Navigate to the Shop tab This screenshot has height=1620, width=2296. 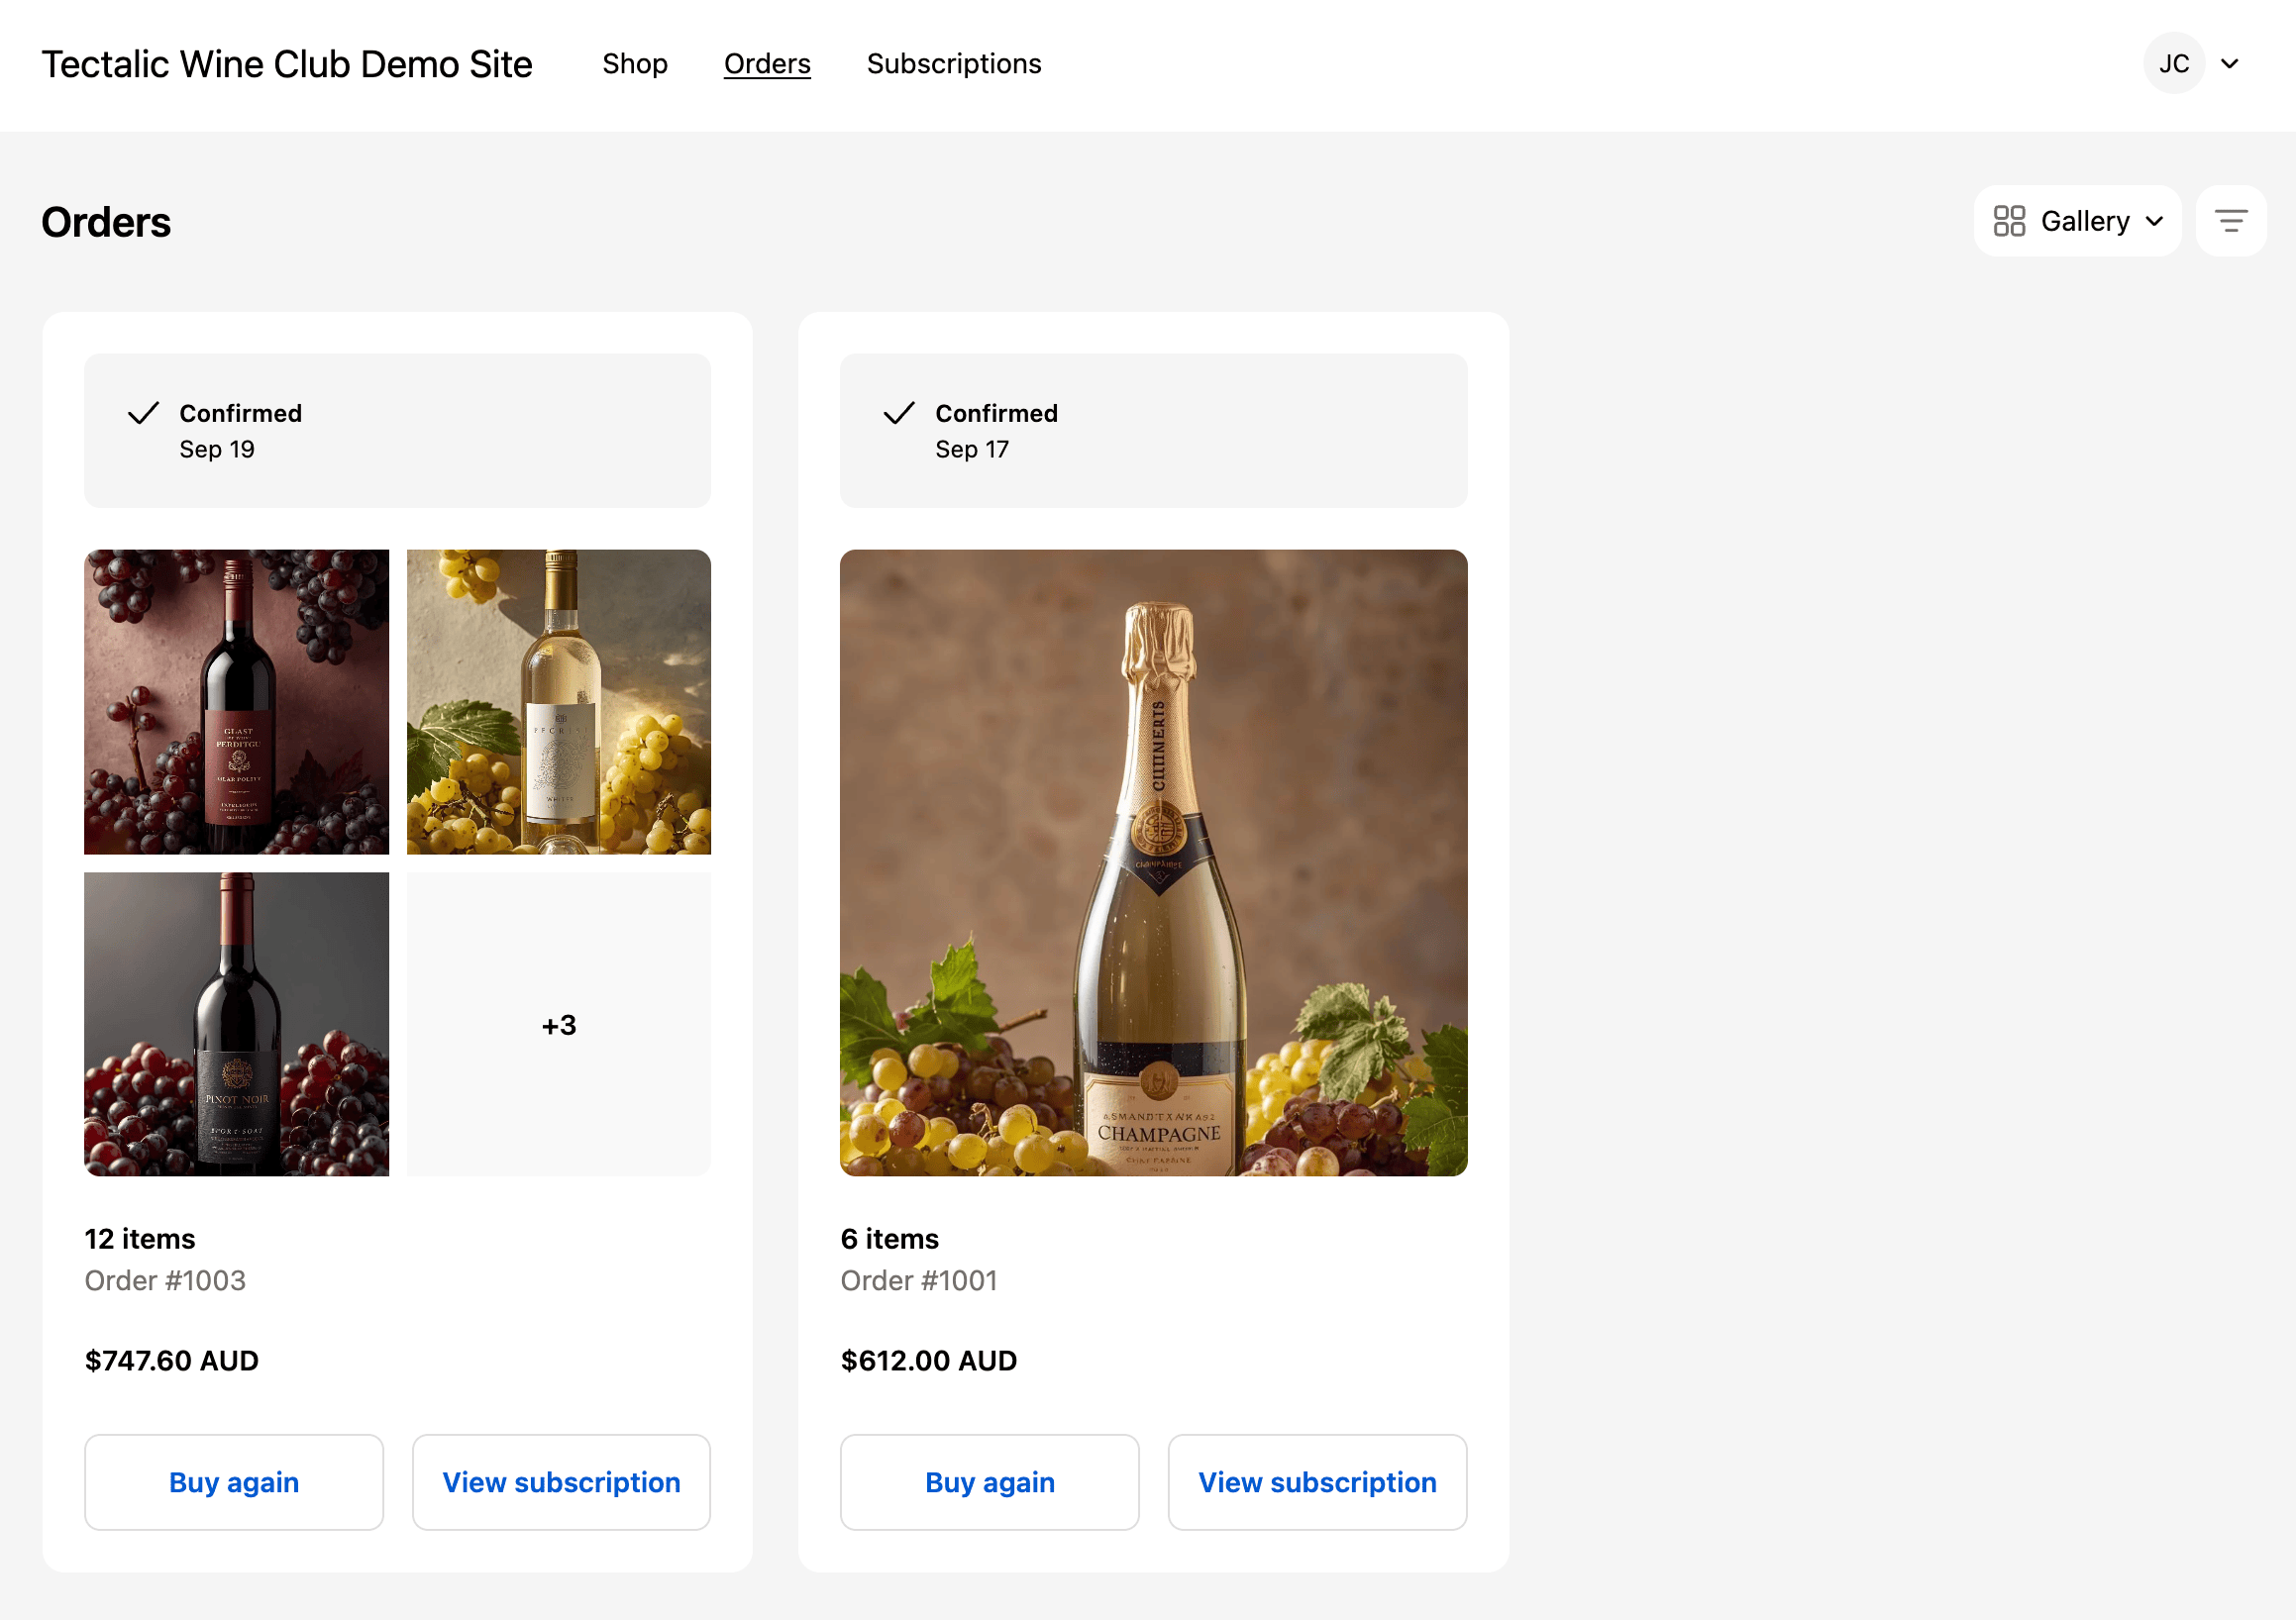pos(635,63)
